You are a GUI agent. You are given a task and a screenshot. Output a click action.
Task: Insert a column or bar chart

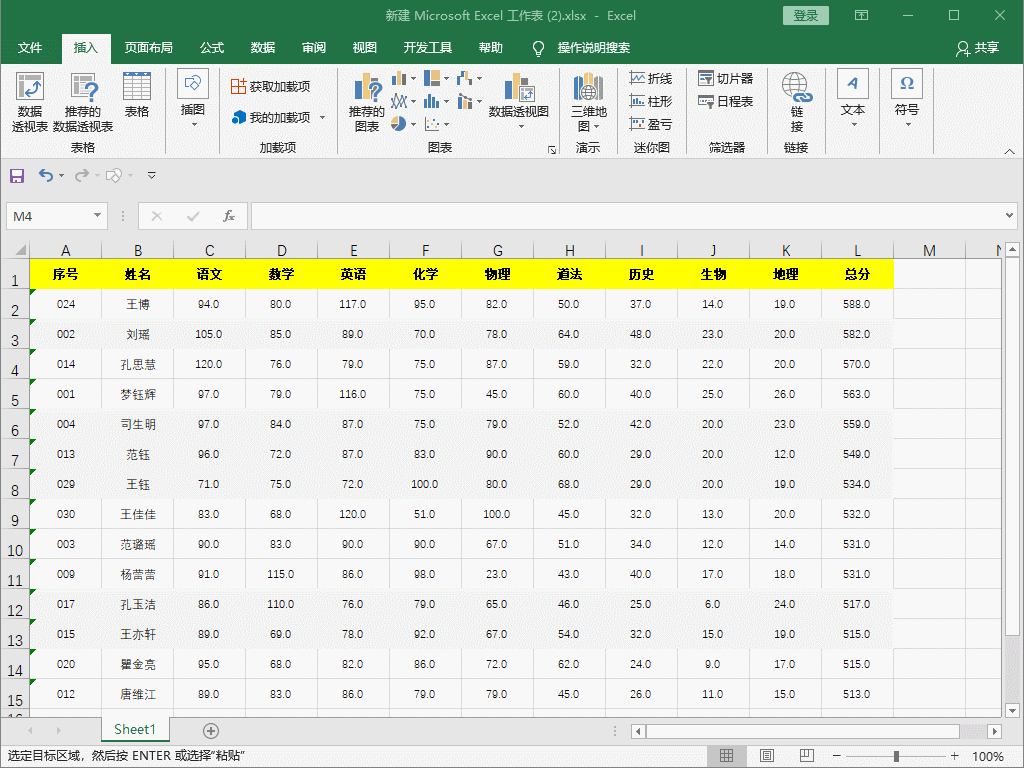[x=404, y=79]
